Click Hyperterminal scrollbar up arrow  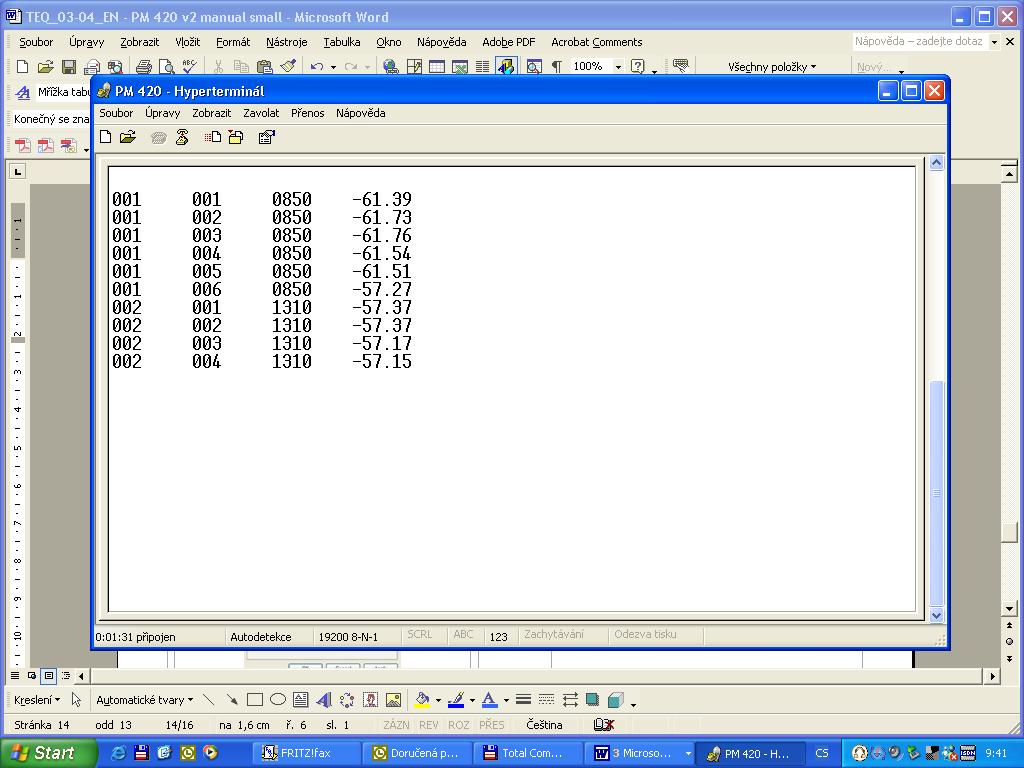pos(936,163)
